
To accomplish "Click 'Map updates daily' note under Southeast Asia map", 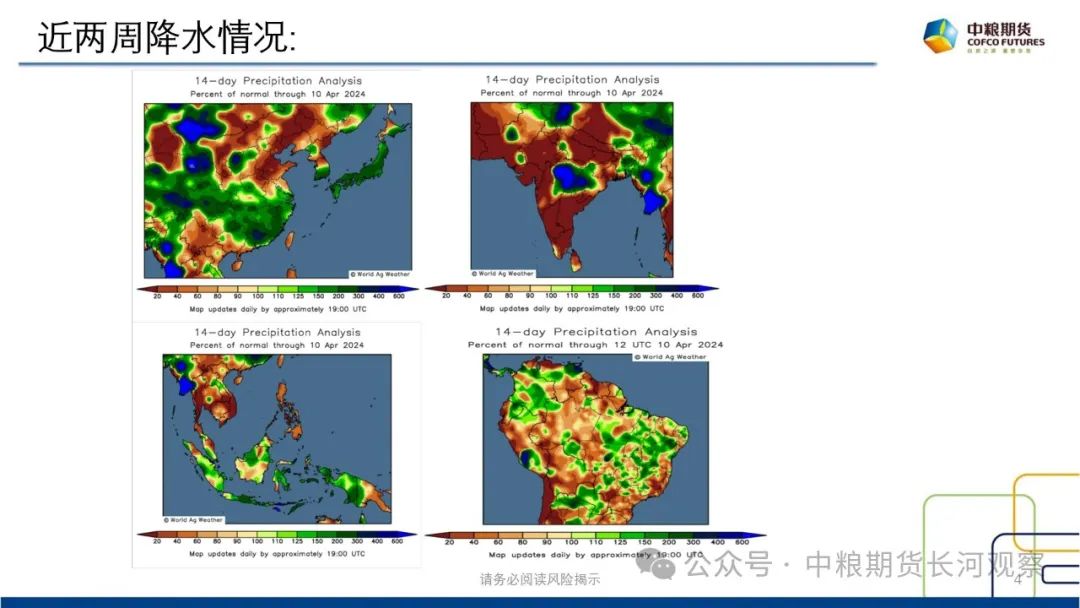I will point(277,554).
